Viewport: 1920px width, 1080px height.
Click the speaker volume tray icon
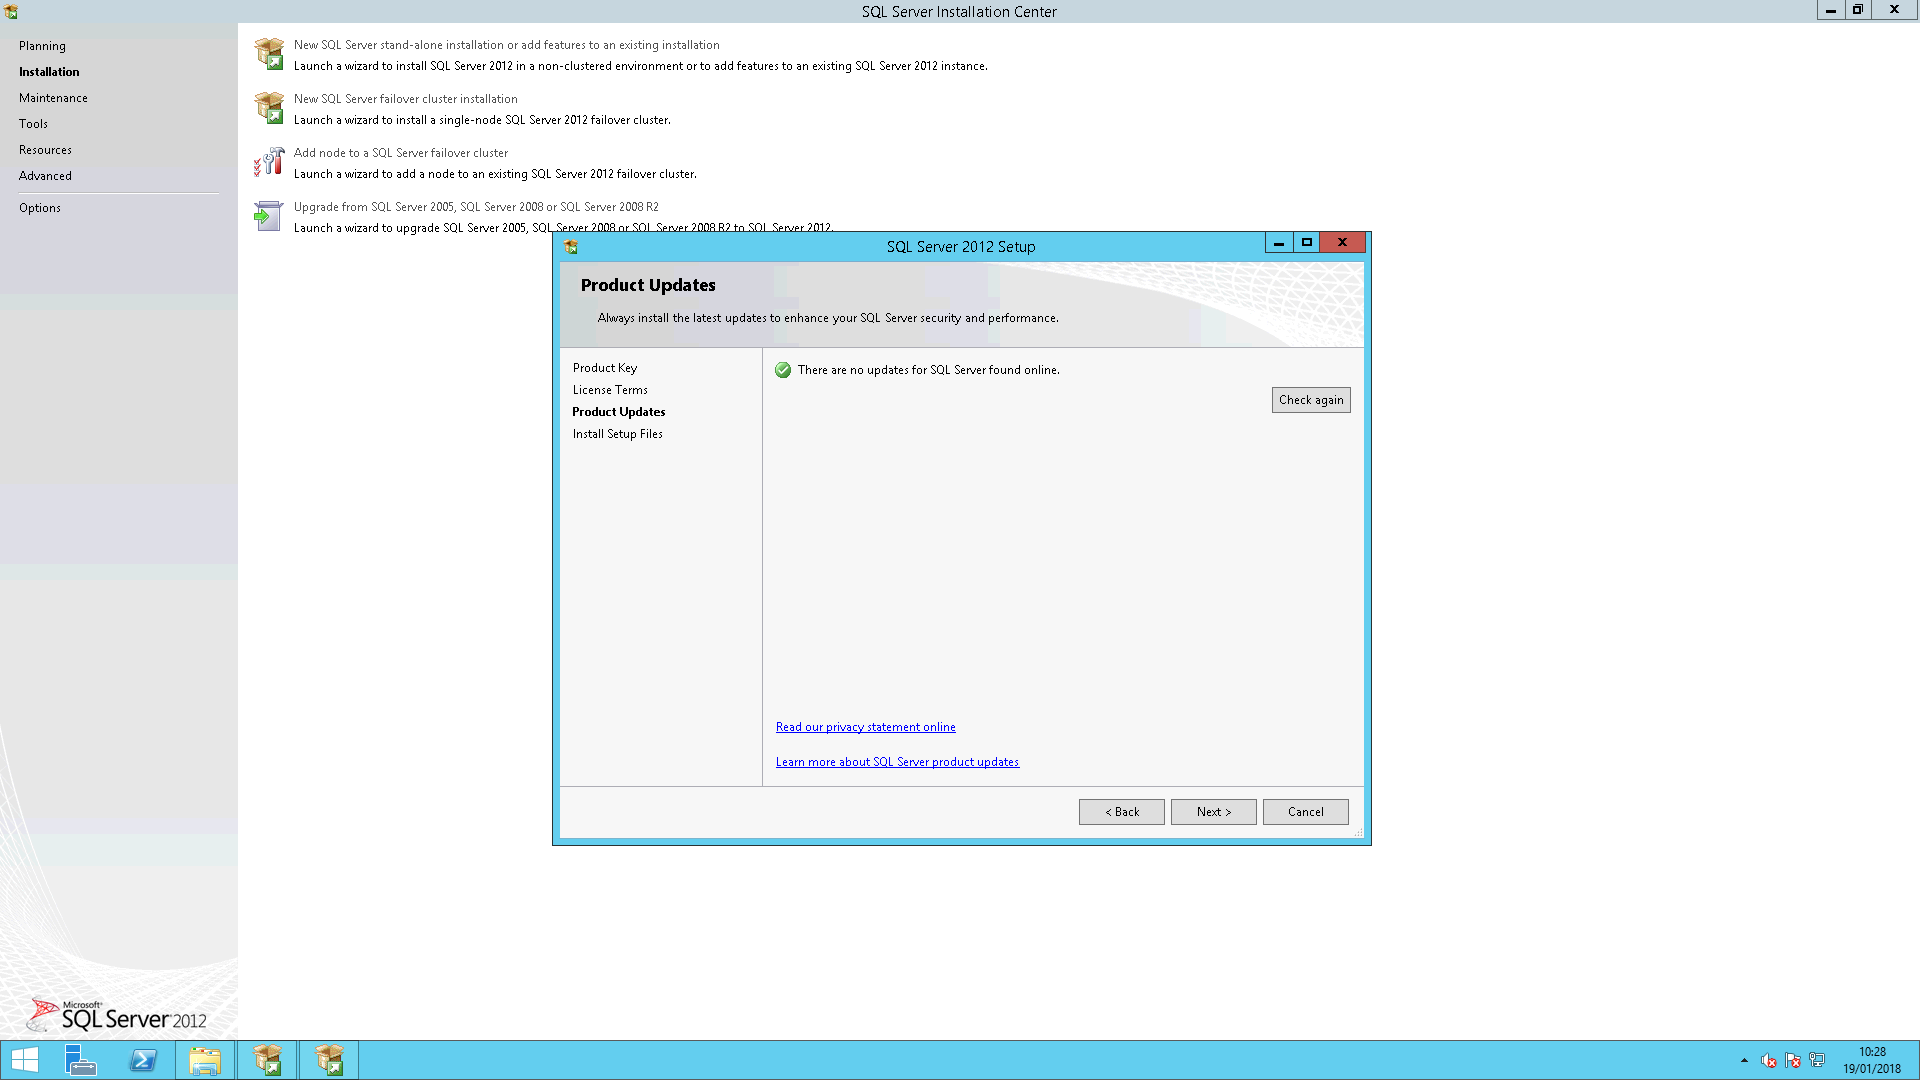(x=1769, y=1061)
